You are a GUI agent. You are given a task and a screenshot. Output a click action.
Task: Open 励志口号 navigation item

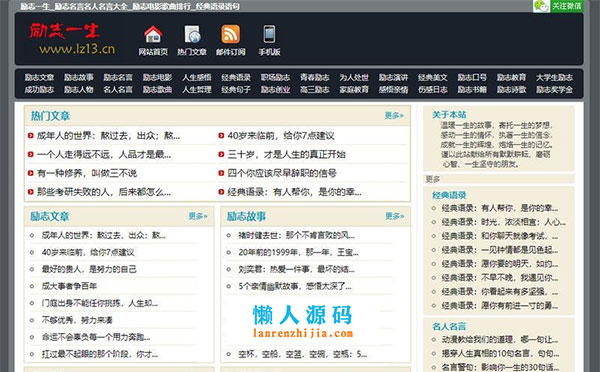point(472,77)
